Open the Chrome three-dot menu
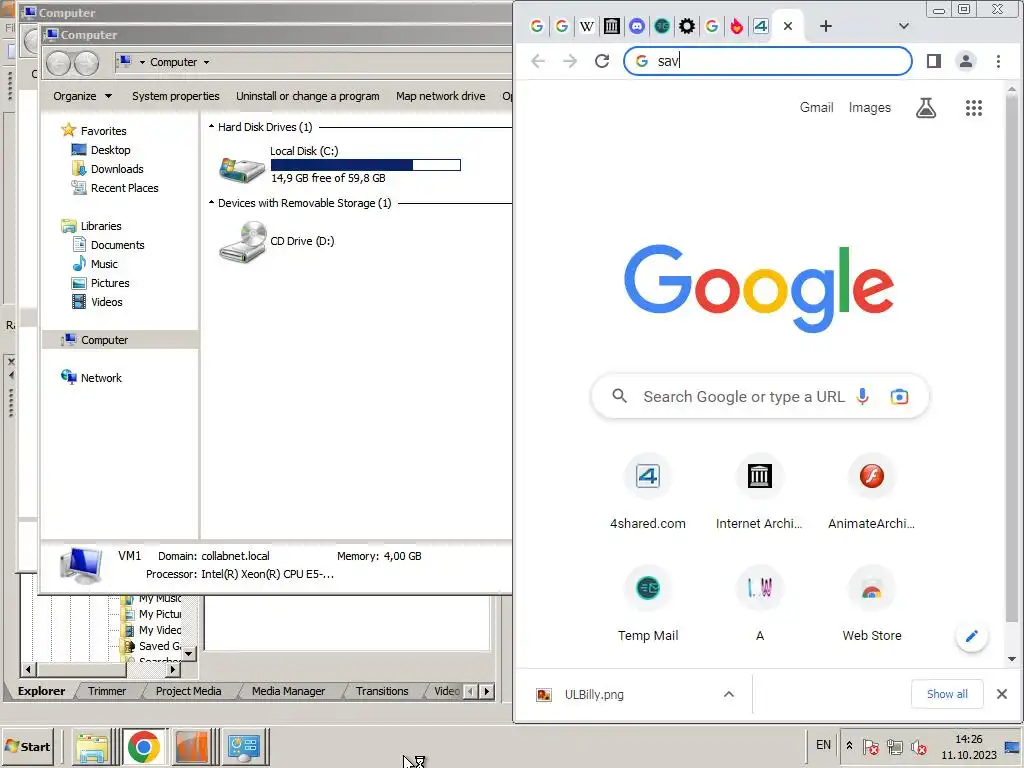This screenshot has width=1024, height=768. [x=998, y=61]
